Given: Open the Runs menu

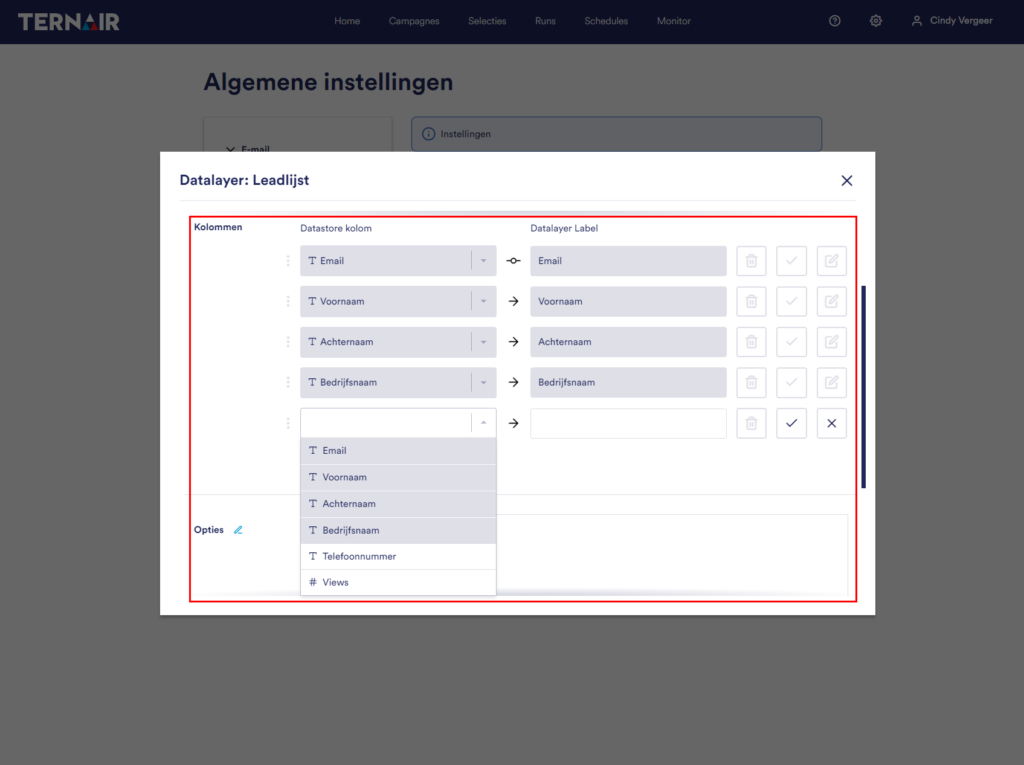Looking at the screenshot, I should tap(545, 21).
